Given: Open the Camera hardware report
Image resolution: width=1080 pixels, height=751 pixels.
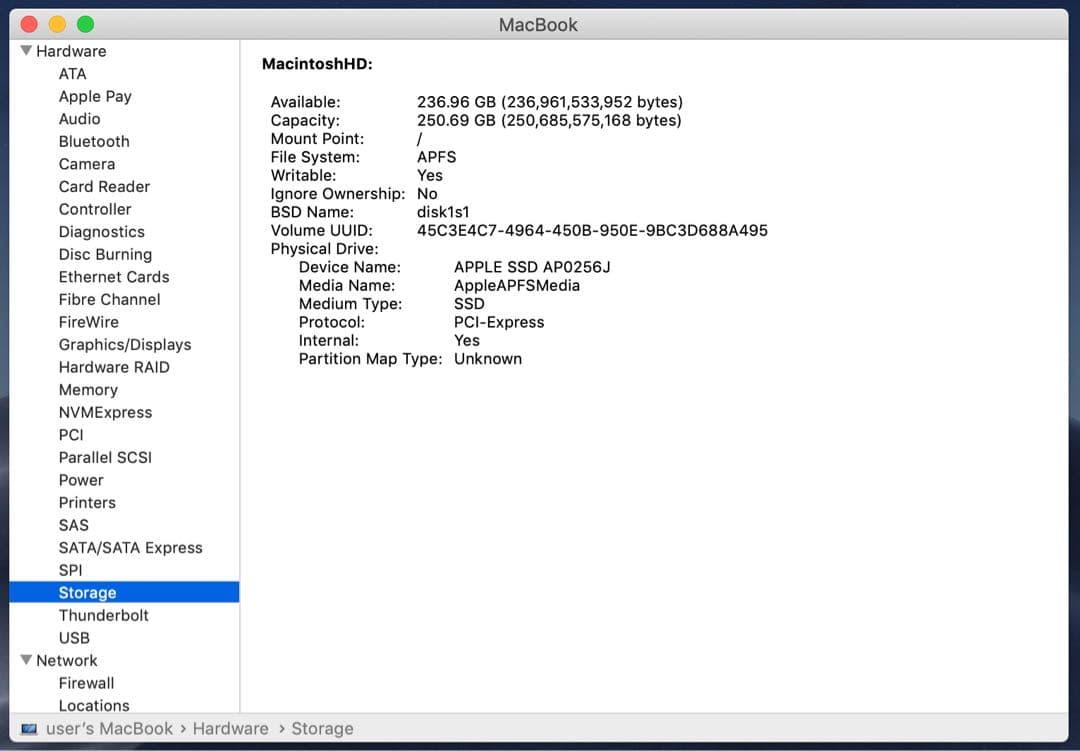Looking at the screenshot, I should [86, 163].
